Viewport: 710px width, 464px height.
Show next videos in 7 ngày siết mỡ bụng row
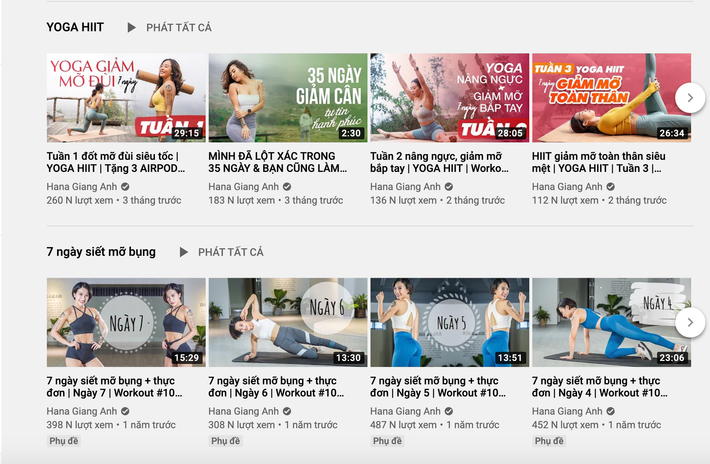pyautogui.click(x=690, y=322)
